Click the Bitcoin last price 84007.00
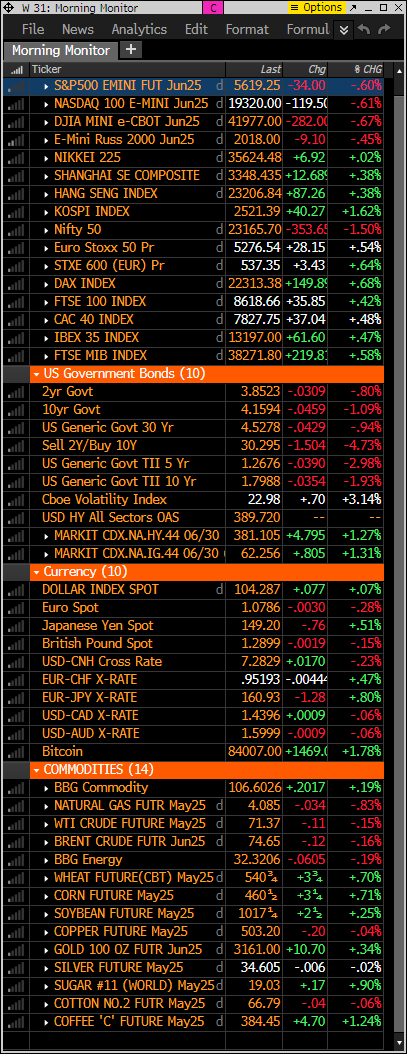407x1054 pixels. (255, 752)
